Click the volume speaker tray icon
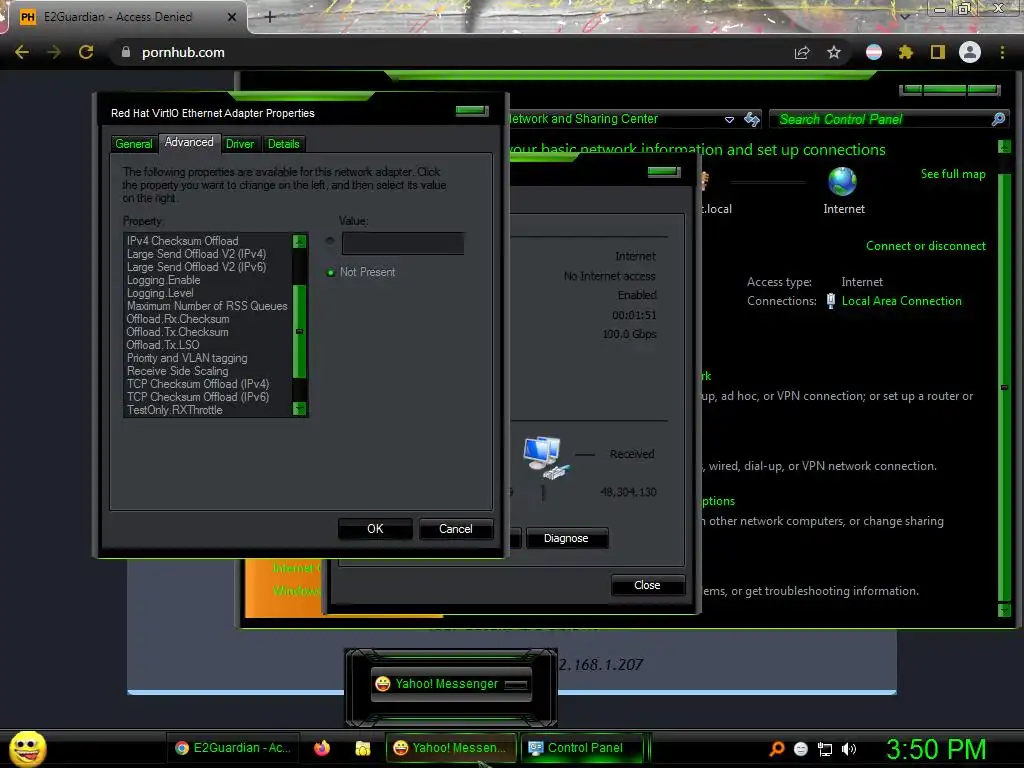The height and width of the screenshot is (768, 1024). tap(849, 749)
